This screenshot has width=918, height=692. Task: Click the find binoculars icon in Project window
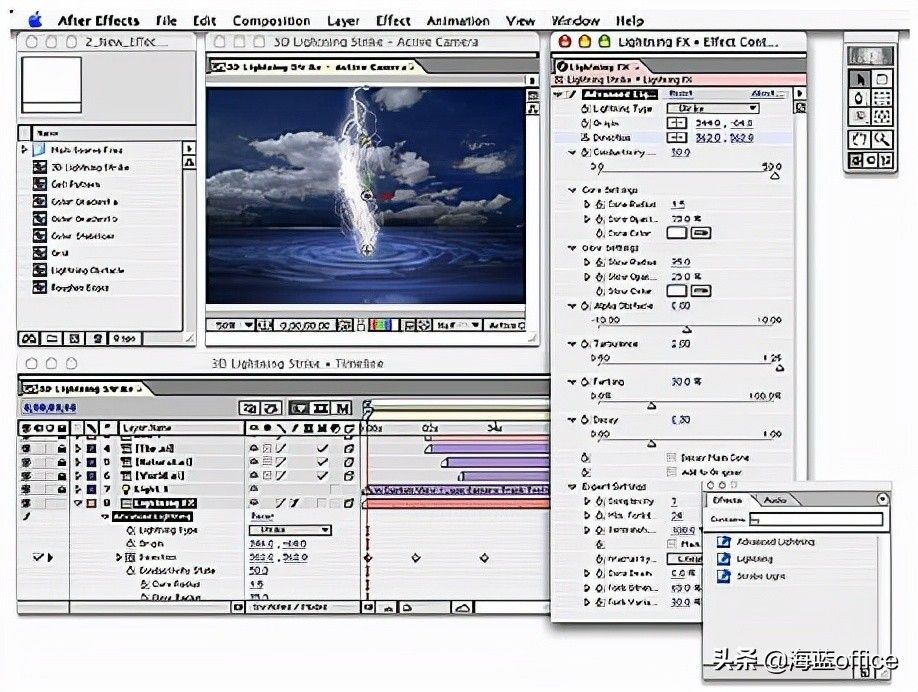point(29,338)
